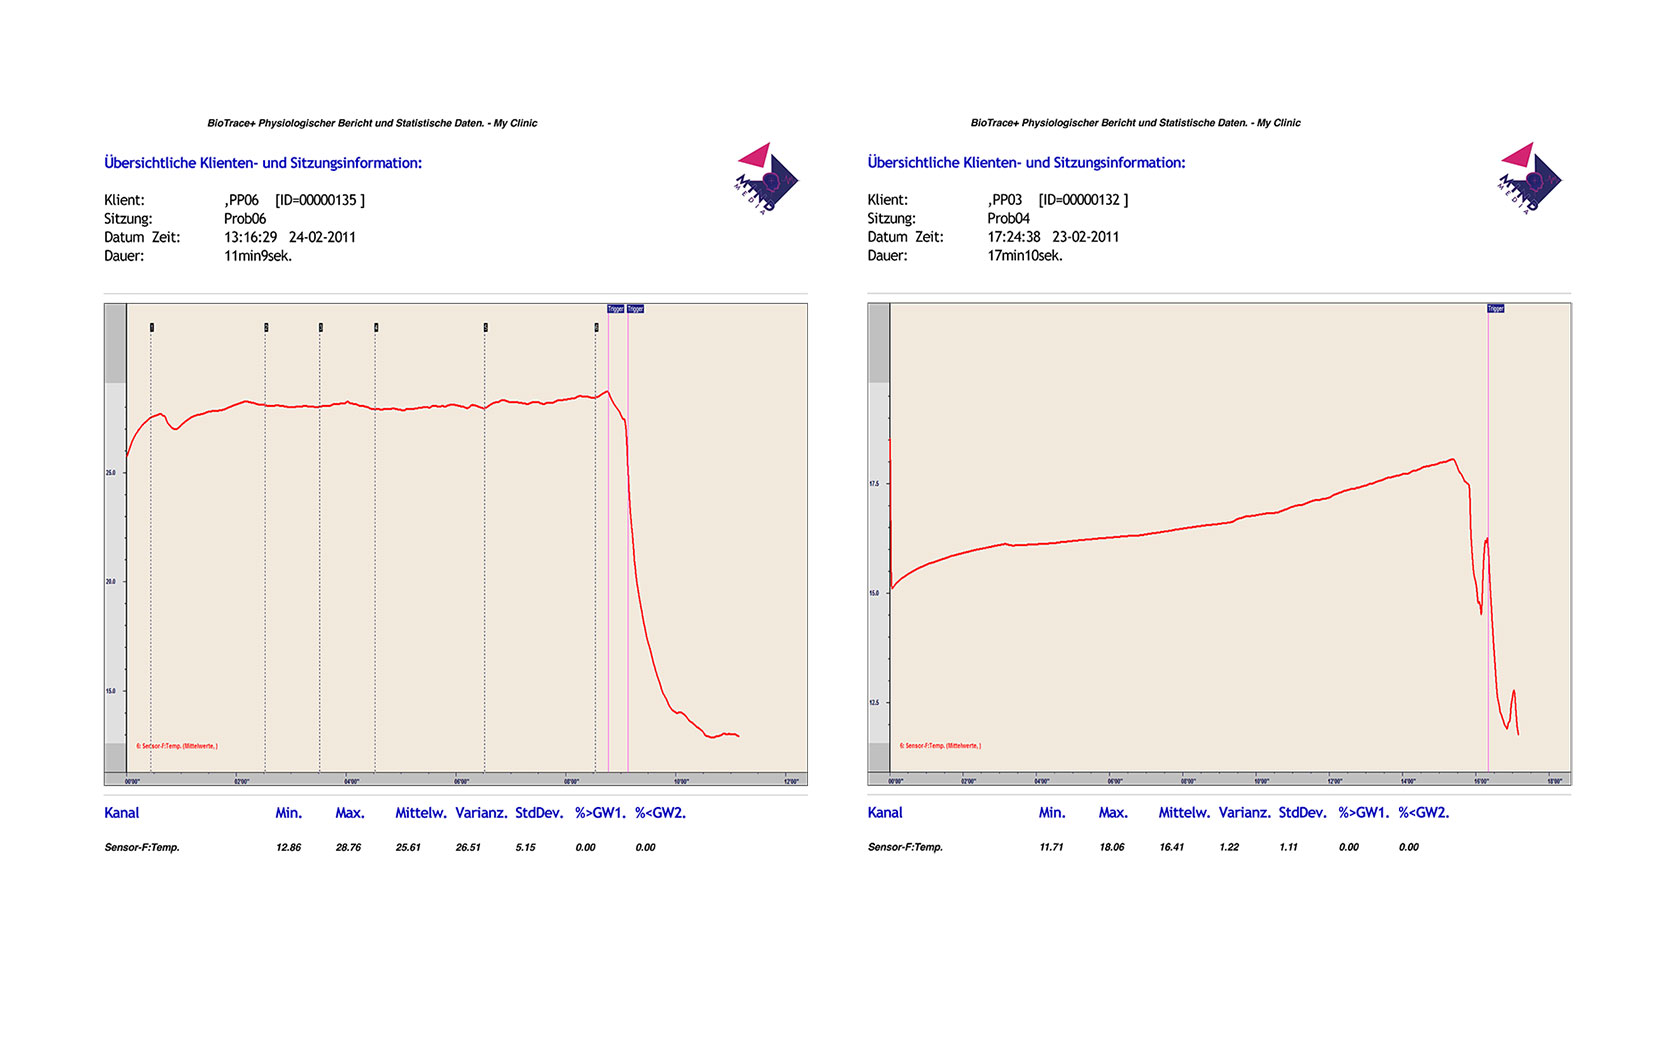The width and height of the screenshot is (1680, 1050).
Task: Click the mean value 25.61
Action: point(408,848)
